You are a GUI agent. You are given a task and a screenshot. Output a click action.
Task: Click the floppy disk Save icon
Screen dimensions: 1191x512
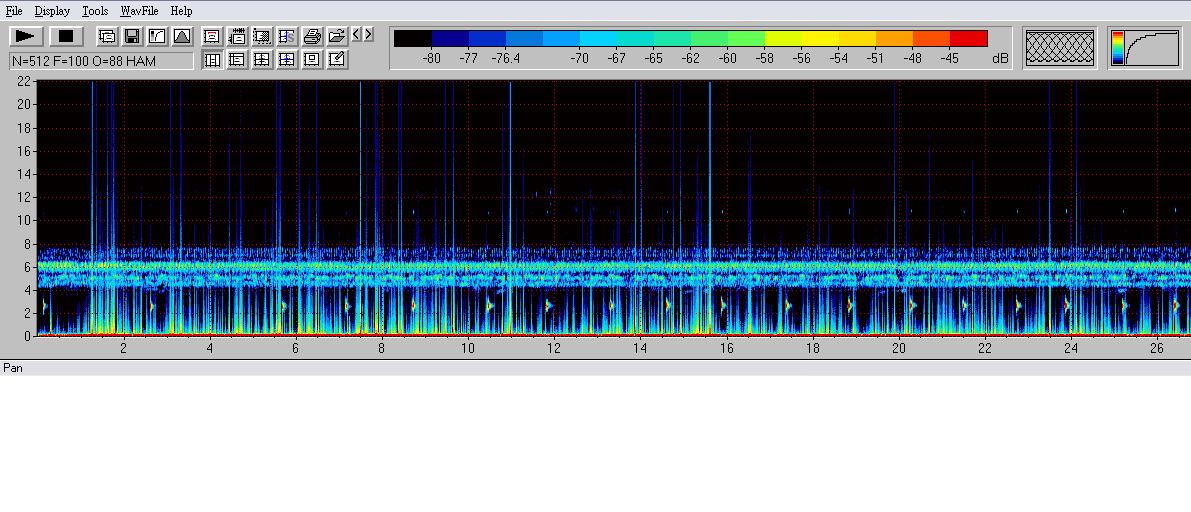[132, 36]
